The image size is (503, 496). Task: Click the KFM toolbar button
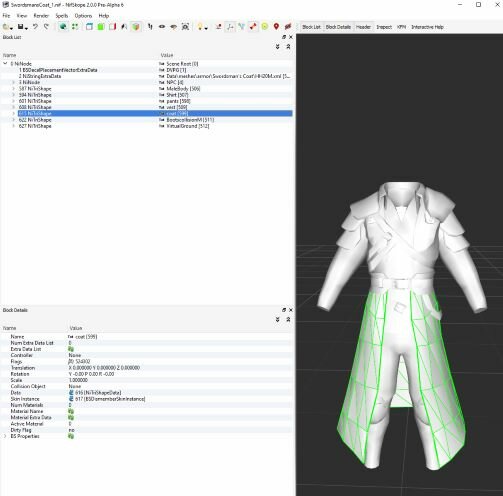coord(401,27)
